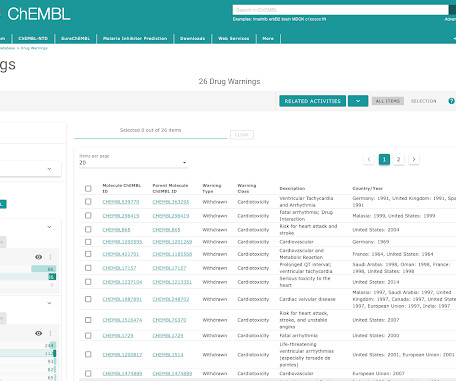Click the Related Activities button
This screenshot has height=381, width=456.
pyautogui.click(x=313, y=101)
